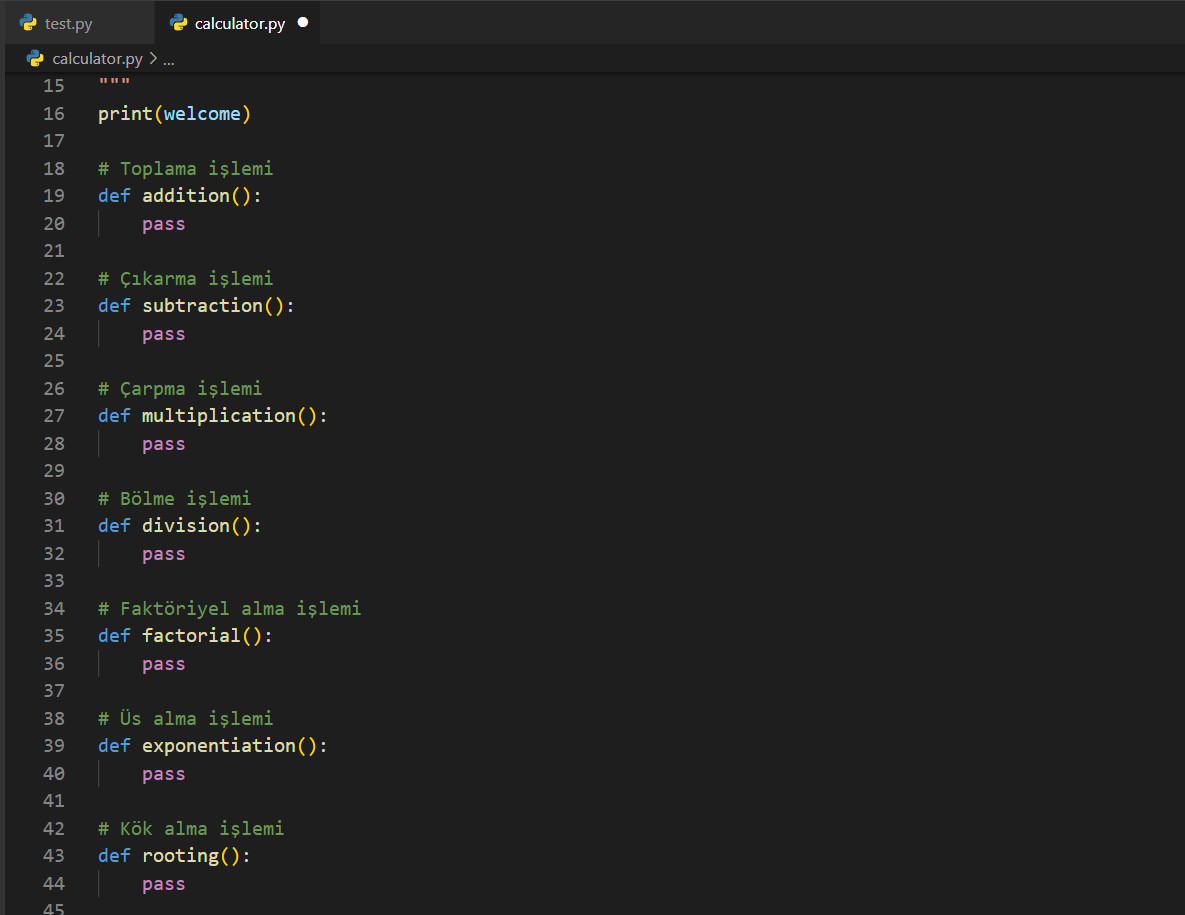Screen dimensions: 1185x915
Task: Click the exponentiation function name
Action: (x=218, y=746)
